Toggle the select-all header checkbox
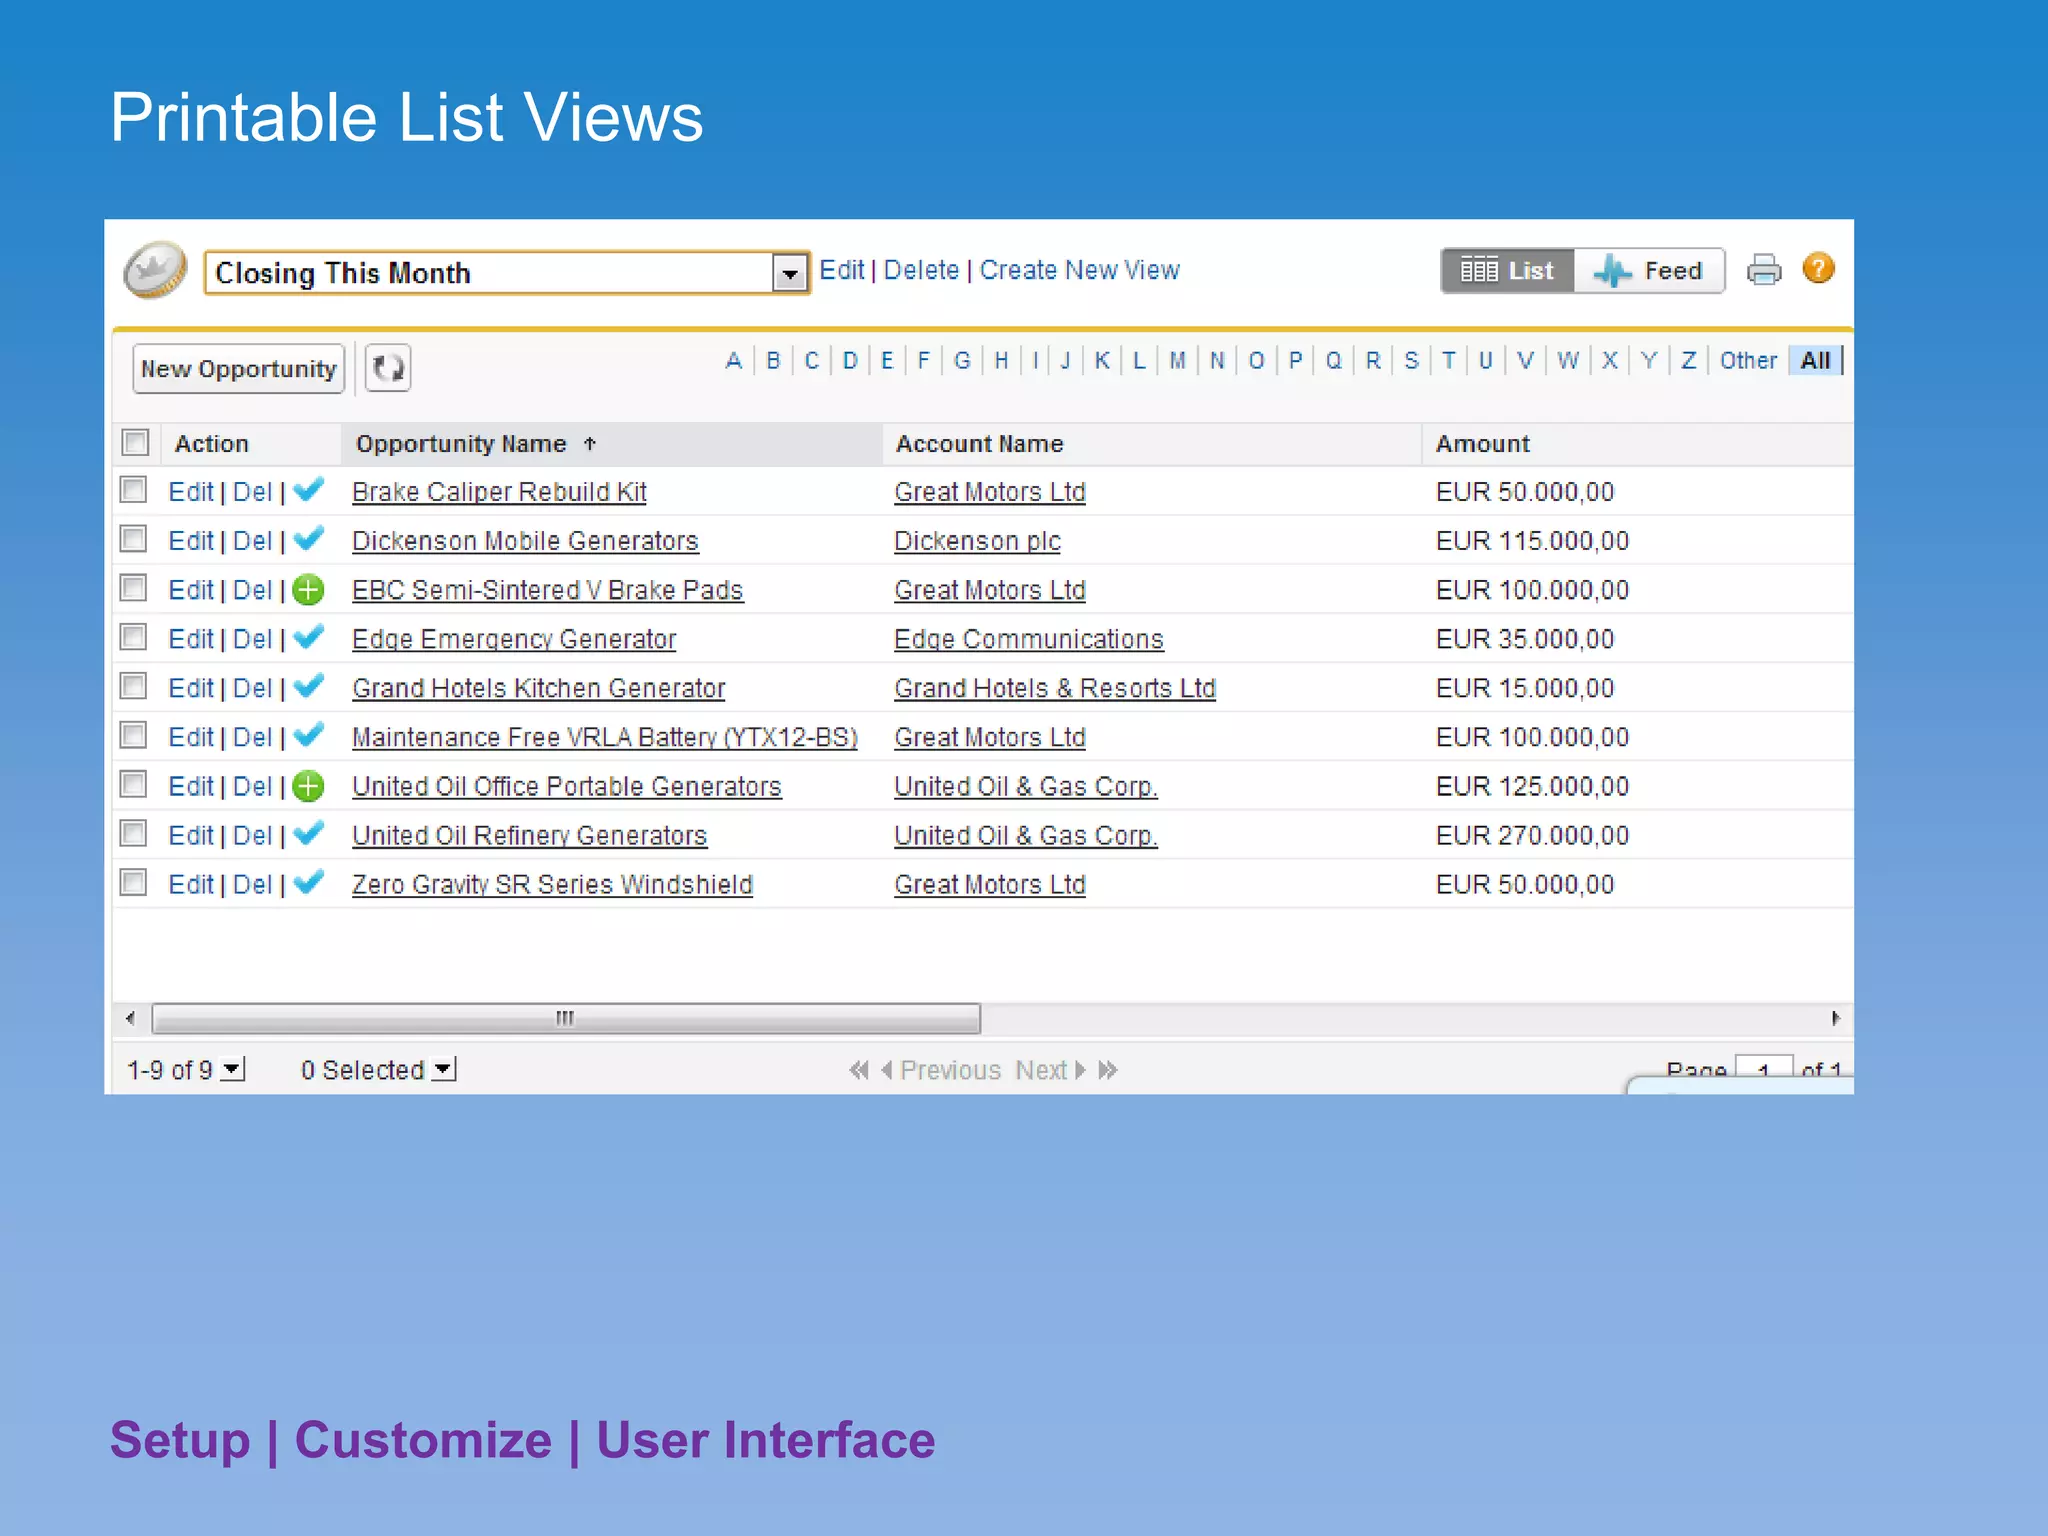Viewport: 2048px width, 1536px height. tap(135, 442)
